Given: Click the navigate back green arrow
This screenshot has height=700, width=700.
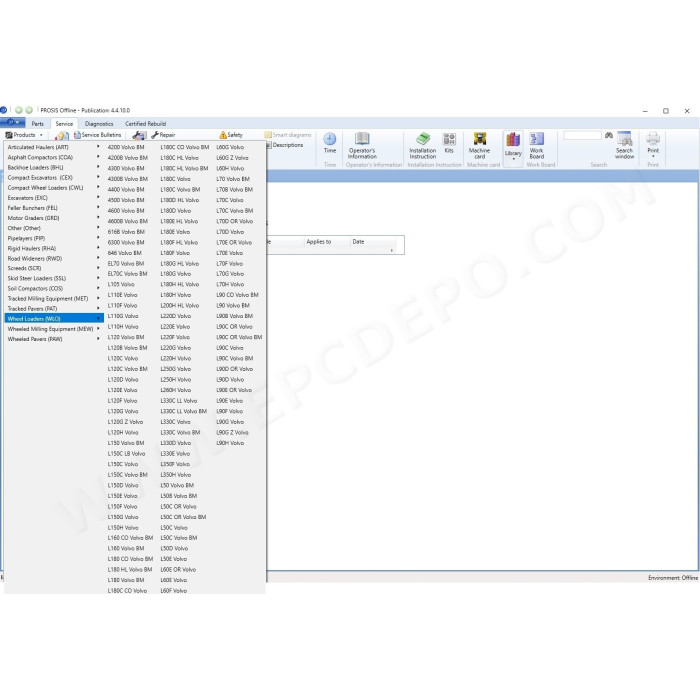Looking at the screenshot, I should pyautogui.click(x=19, y=110).
